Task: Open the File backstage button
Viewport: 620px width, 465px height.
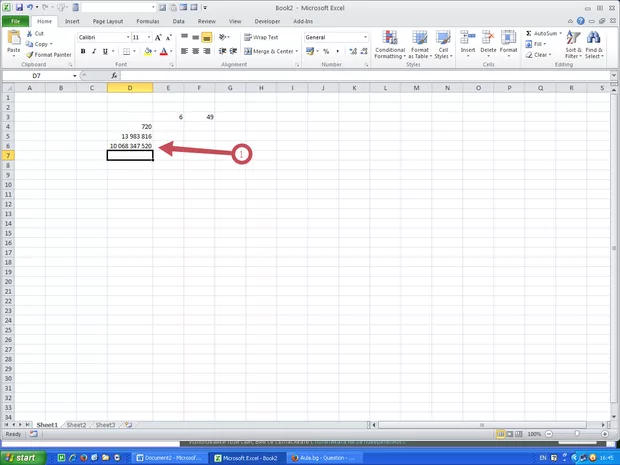Action: [x=16, y=20]
